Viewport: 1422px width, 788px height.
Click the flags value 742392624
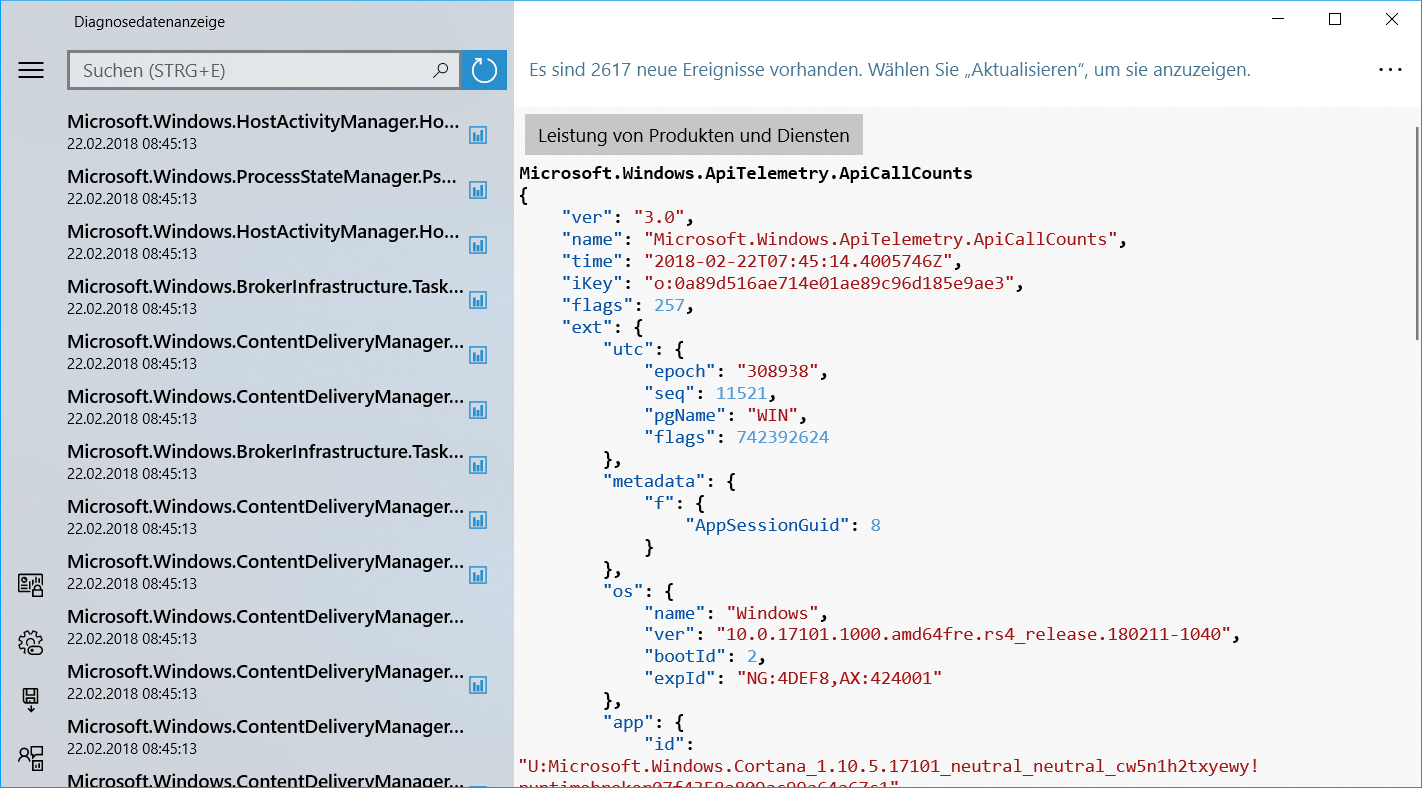coord(782,437)
